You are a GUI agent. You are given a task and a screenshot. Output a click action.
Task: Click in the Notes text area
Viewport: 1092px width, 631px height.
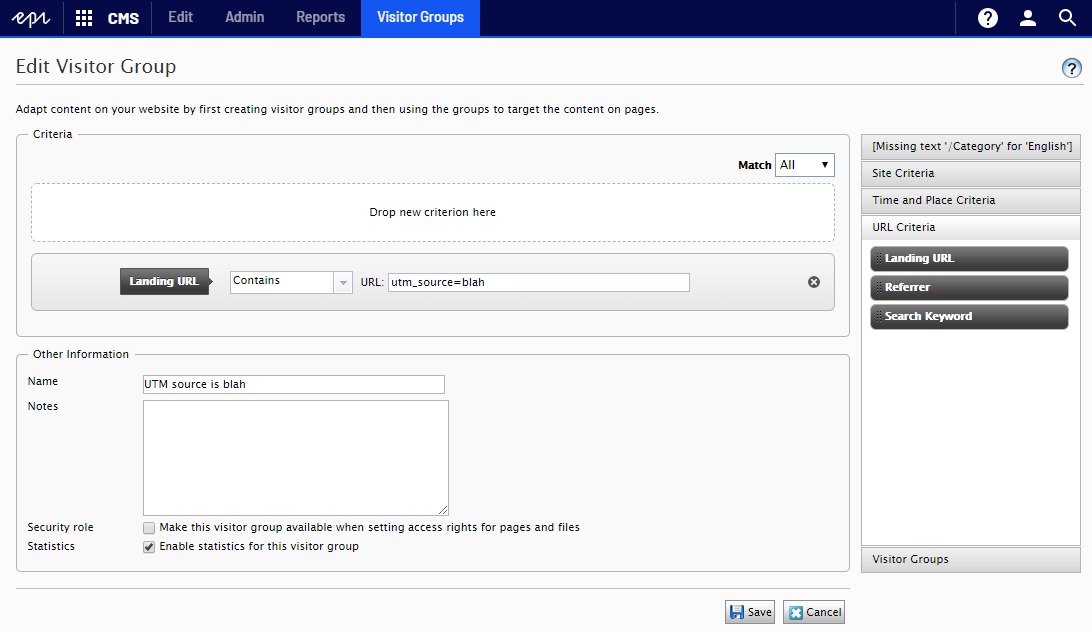[x=295, y=457]
